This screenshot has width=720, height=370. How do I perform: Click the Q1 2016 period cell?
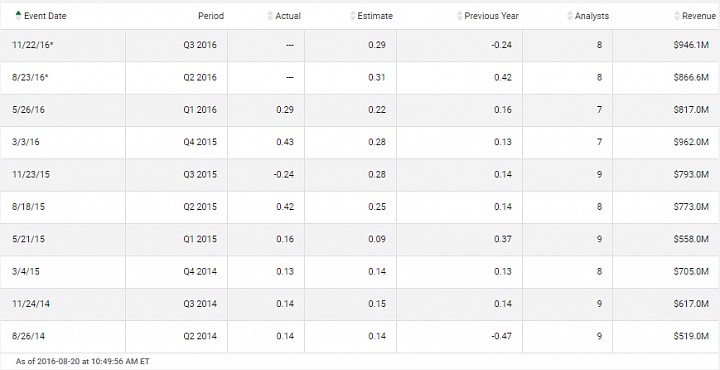pos(200,110)
